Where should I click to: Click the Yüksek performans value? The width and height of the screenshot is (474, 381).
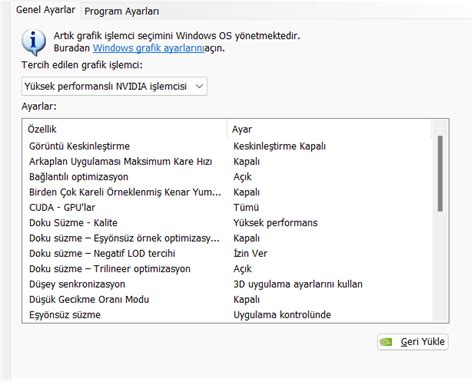coord(275,223)
